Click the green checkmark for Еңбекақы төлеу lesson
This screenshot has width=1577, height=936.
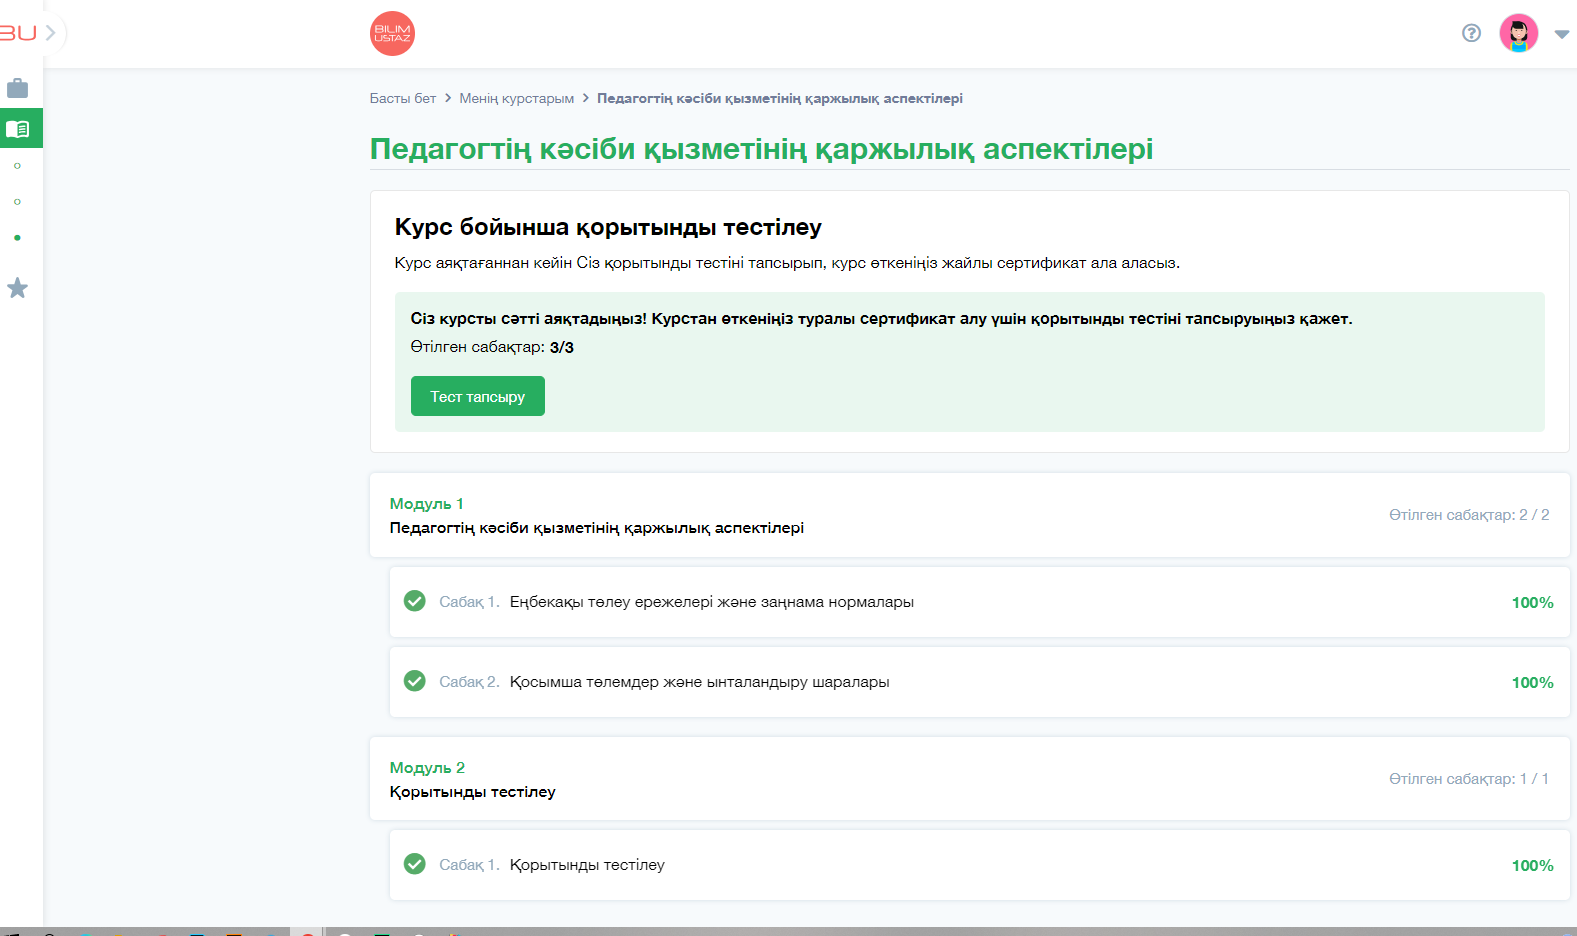pos(414,601)
